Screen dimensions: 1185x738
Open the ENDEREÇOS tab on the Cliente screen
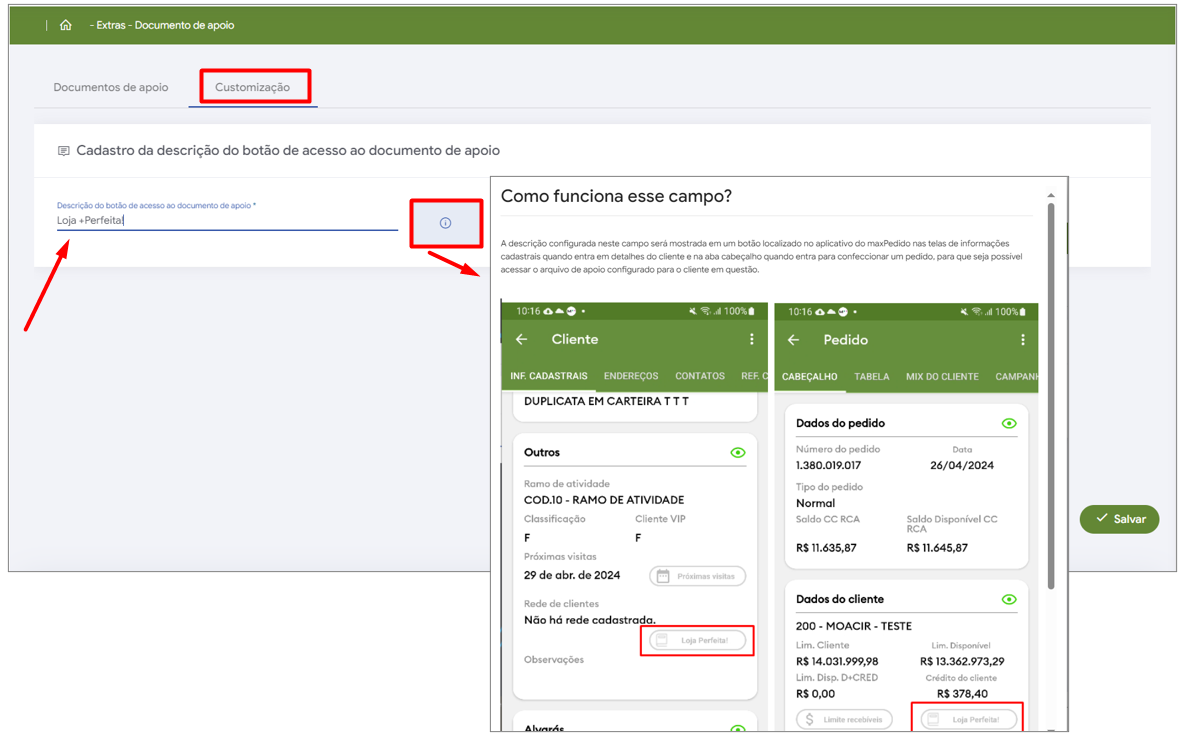pos(631,376)
